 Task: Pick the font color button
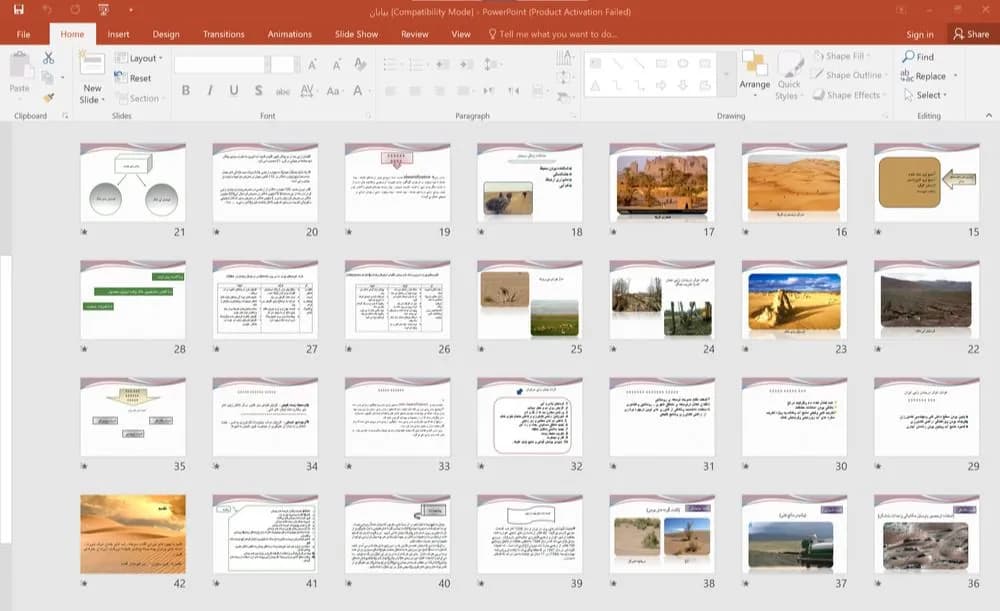[x=359, y=91]
